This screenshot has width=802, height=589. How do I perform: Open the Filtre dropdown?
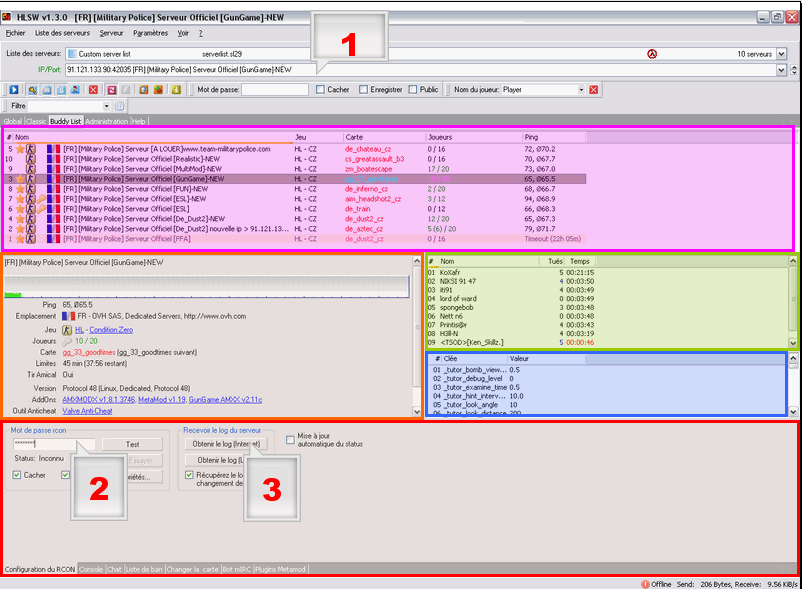tap(106, 106)
